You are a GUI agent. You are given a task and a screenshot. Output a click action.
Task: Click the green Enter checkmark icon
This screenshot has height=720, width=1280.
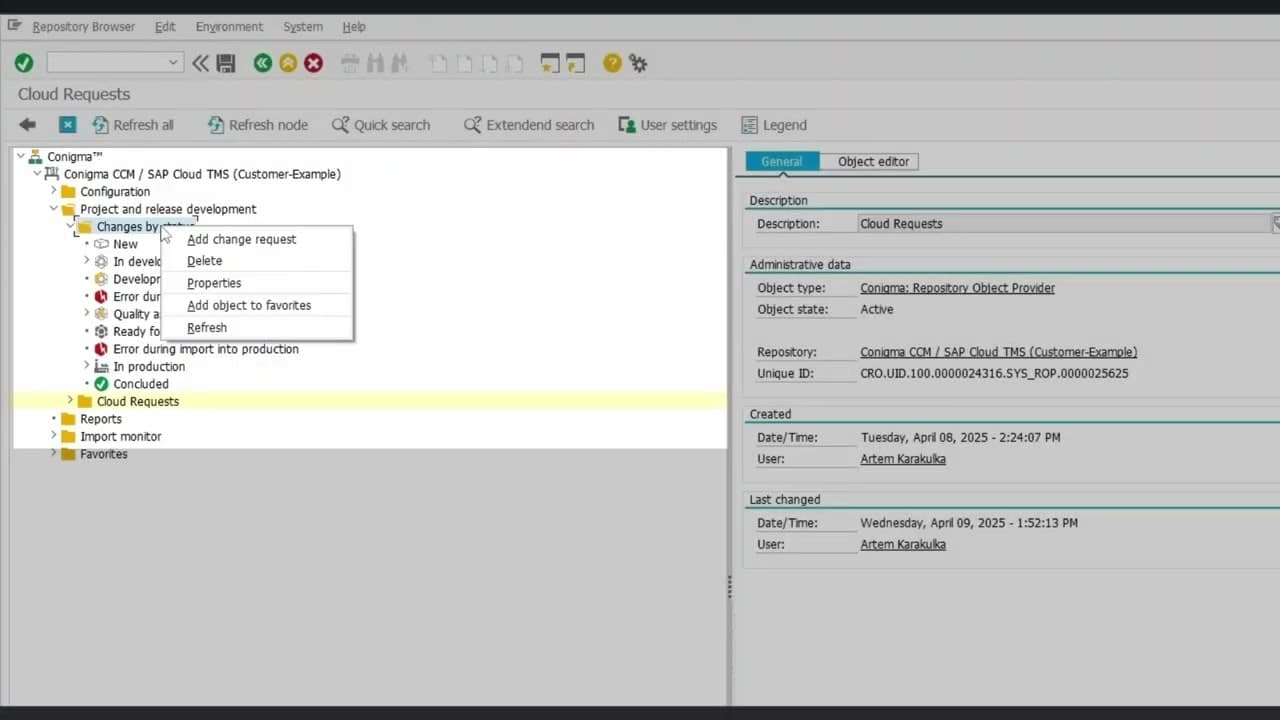(x=24, y=63)
